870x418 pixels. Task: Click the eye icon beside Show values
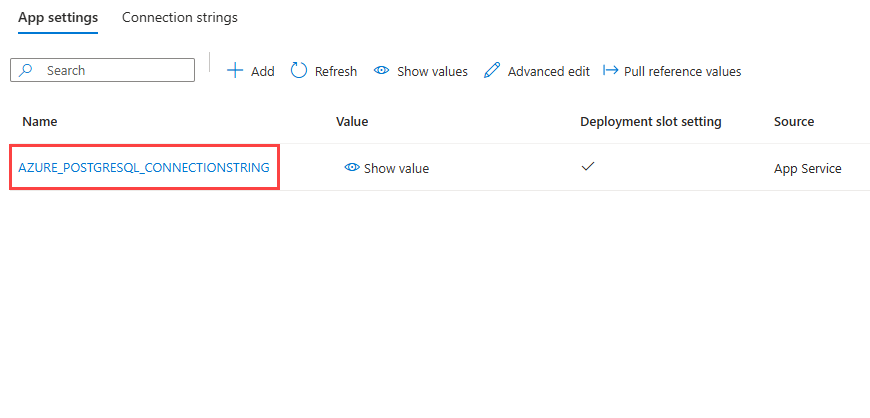tap(381, 71)
